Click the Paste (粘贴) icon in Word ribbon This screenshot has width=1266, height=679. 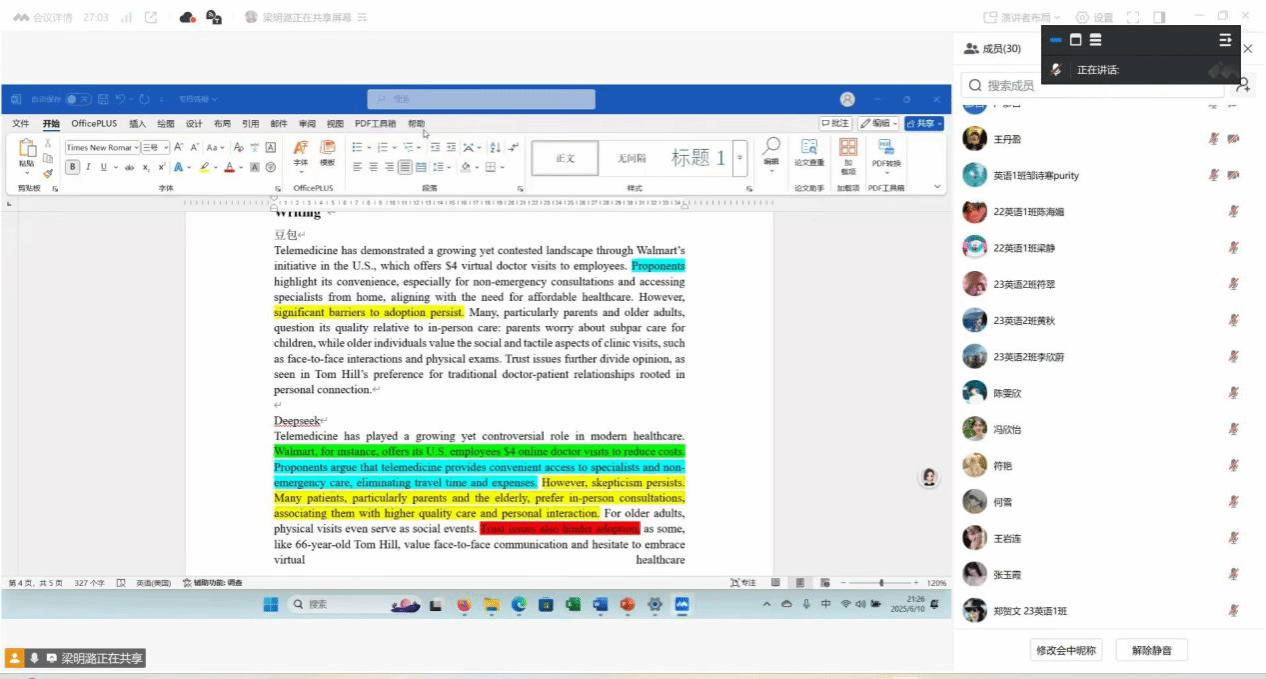[x=27, y=150]
